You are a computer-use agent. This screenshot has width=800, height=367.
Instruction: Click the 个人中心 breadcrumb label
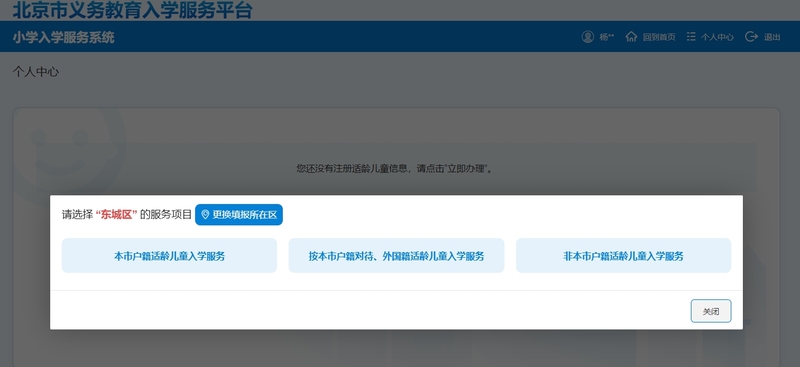tap(36, 72)
